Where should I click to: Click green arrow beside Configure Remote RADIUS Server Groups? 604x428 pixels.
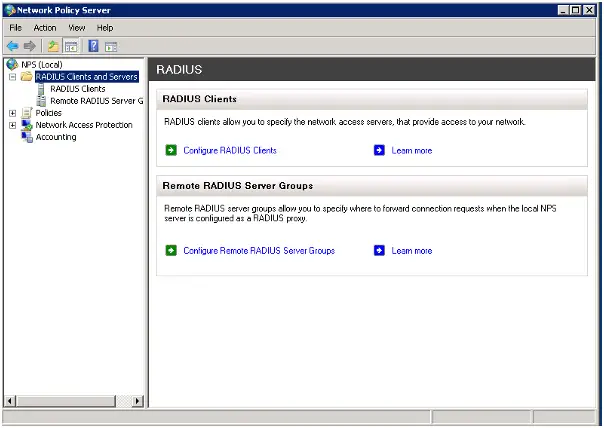coord(171,251)
